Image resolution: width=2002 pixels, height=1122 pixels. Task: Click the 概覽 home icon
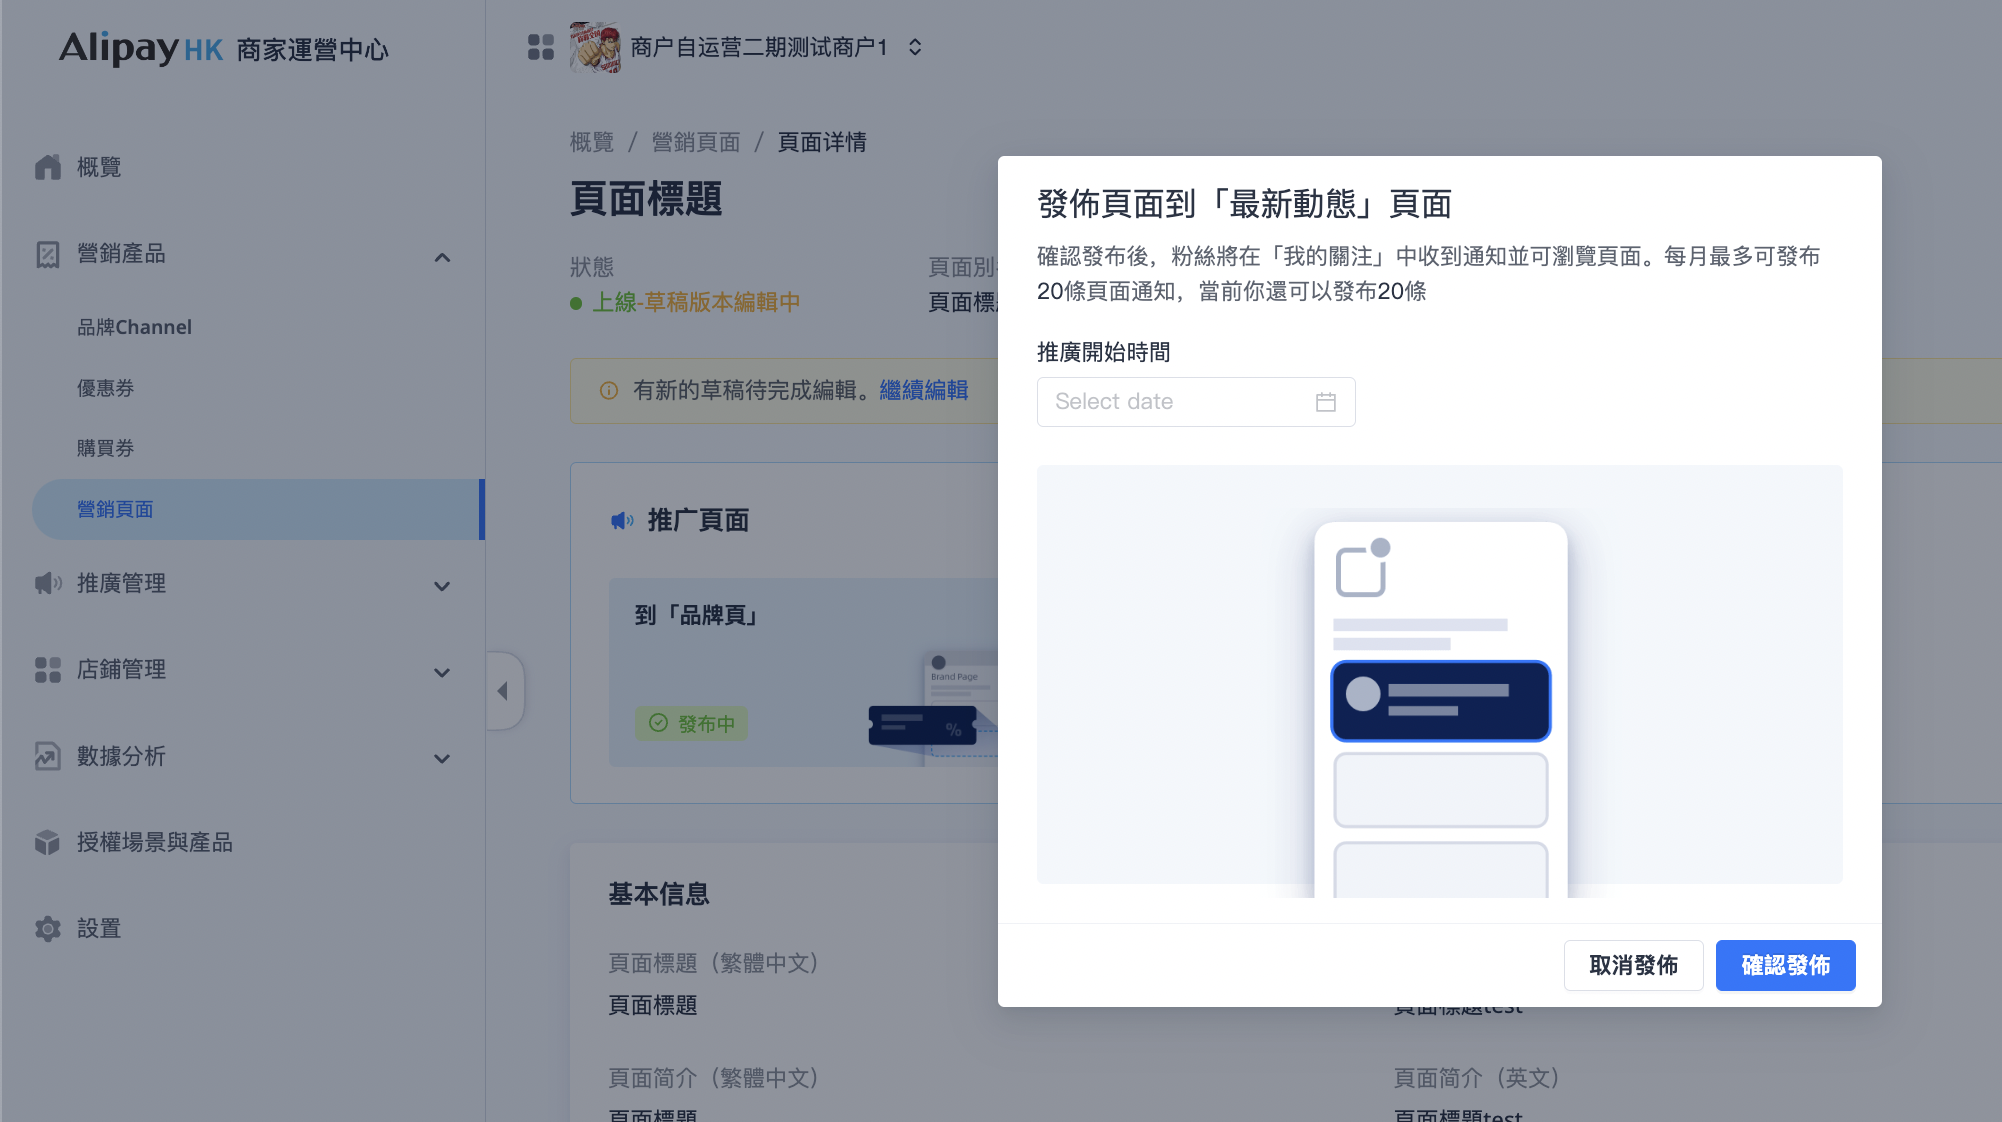click(48, 167)
